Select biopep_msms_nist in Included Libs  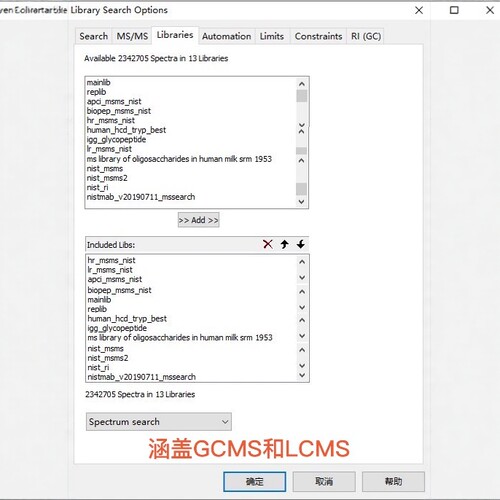[119, 290]
